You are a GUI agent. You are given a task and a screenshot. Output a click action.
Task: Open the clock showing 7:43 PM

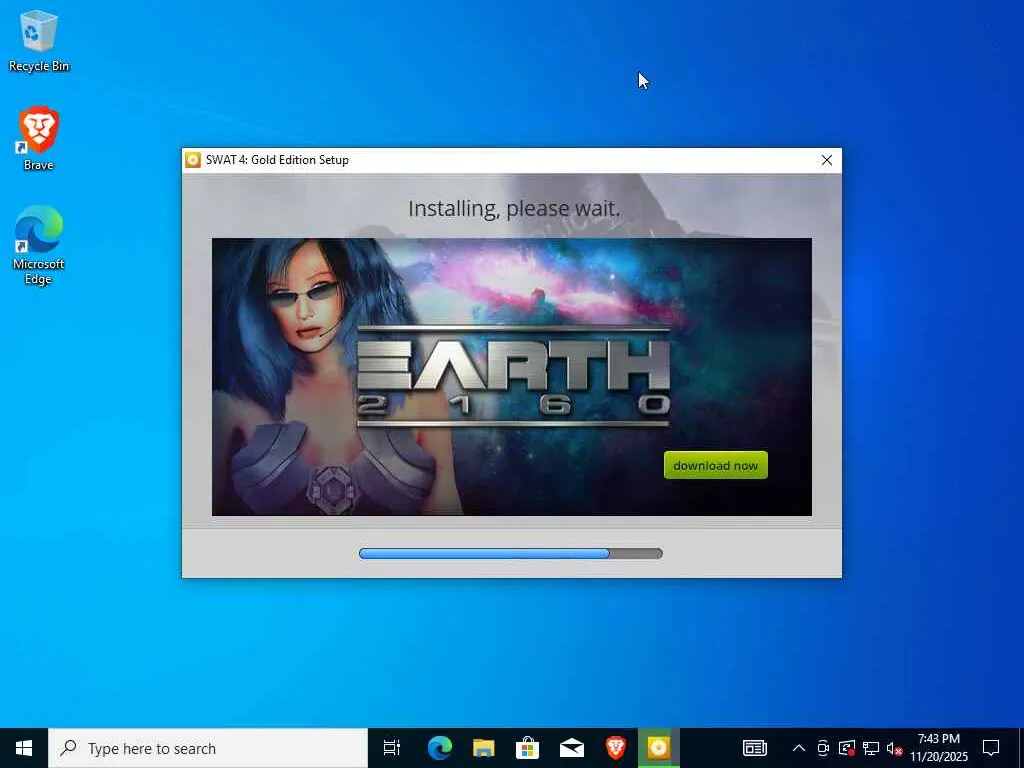click(x=938, y=748)
